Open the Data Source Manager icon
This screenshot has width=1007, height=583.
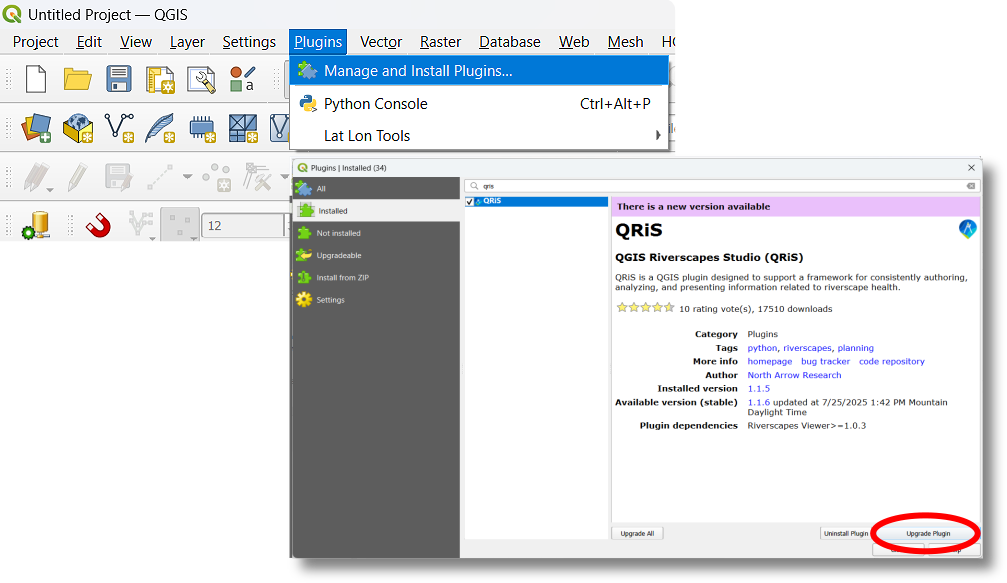pyautogui.click(x=36, y=128)
